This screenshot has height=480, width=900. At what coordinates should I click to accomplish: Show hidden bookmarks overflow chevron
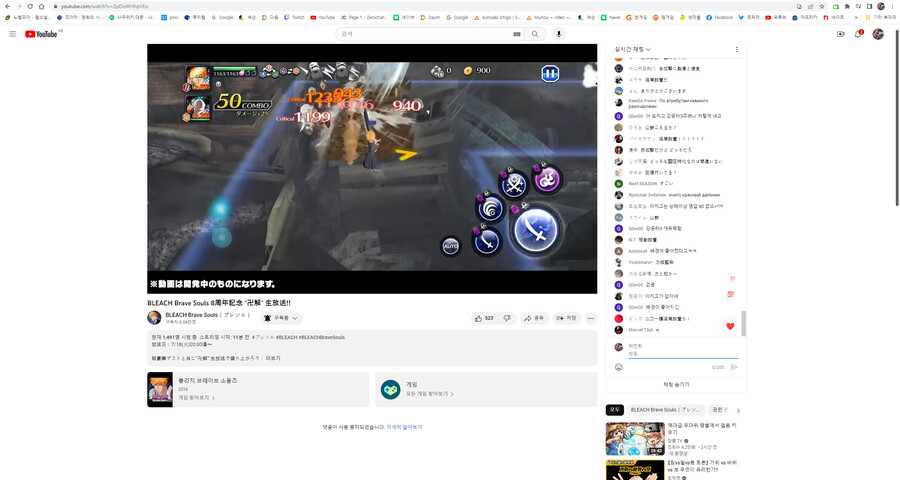(856, 17)
